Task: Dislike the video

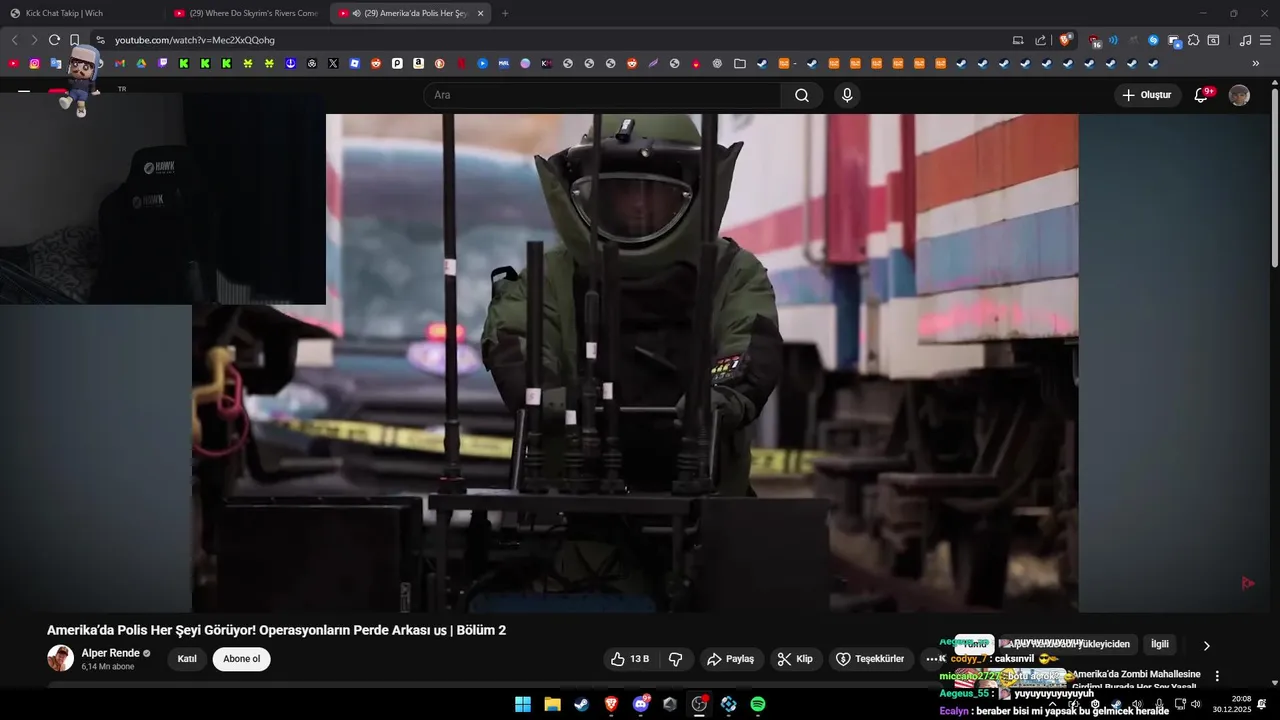Action: pos(676,659)
